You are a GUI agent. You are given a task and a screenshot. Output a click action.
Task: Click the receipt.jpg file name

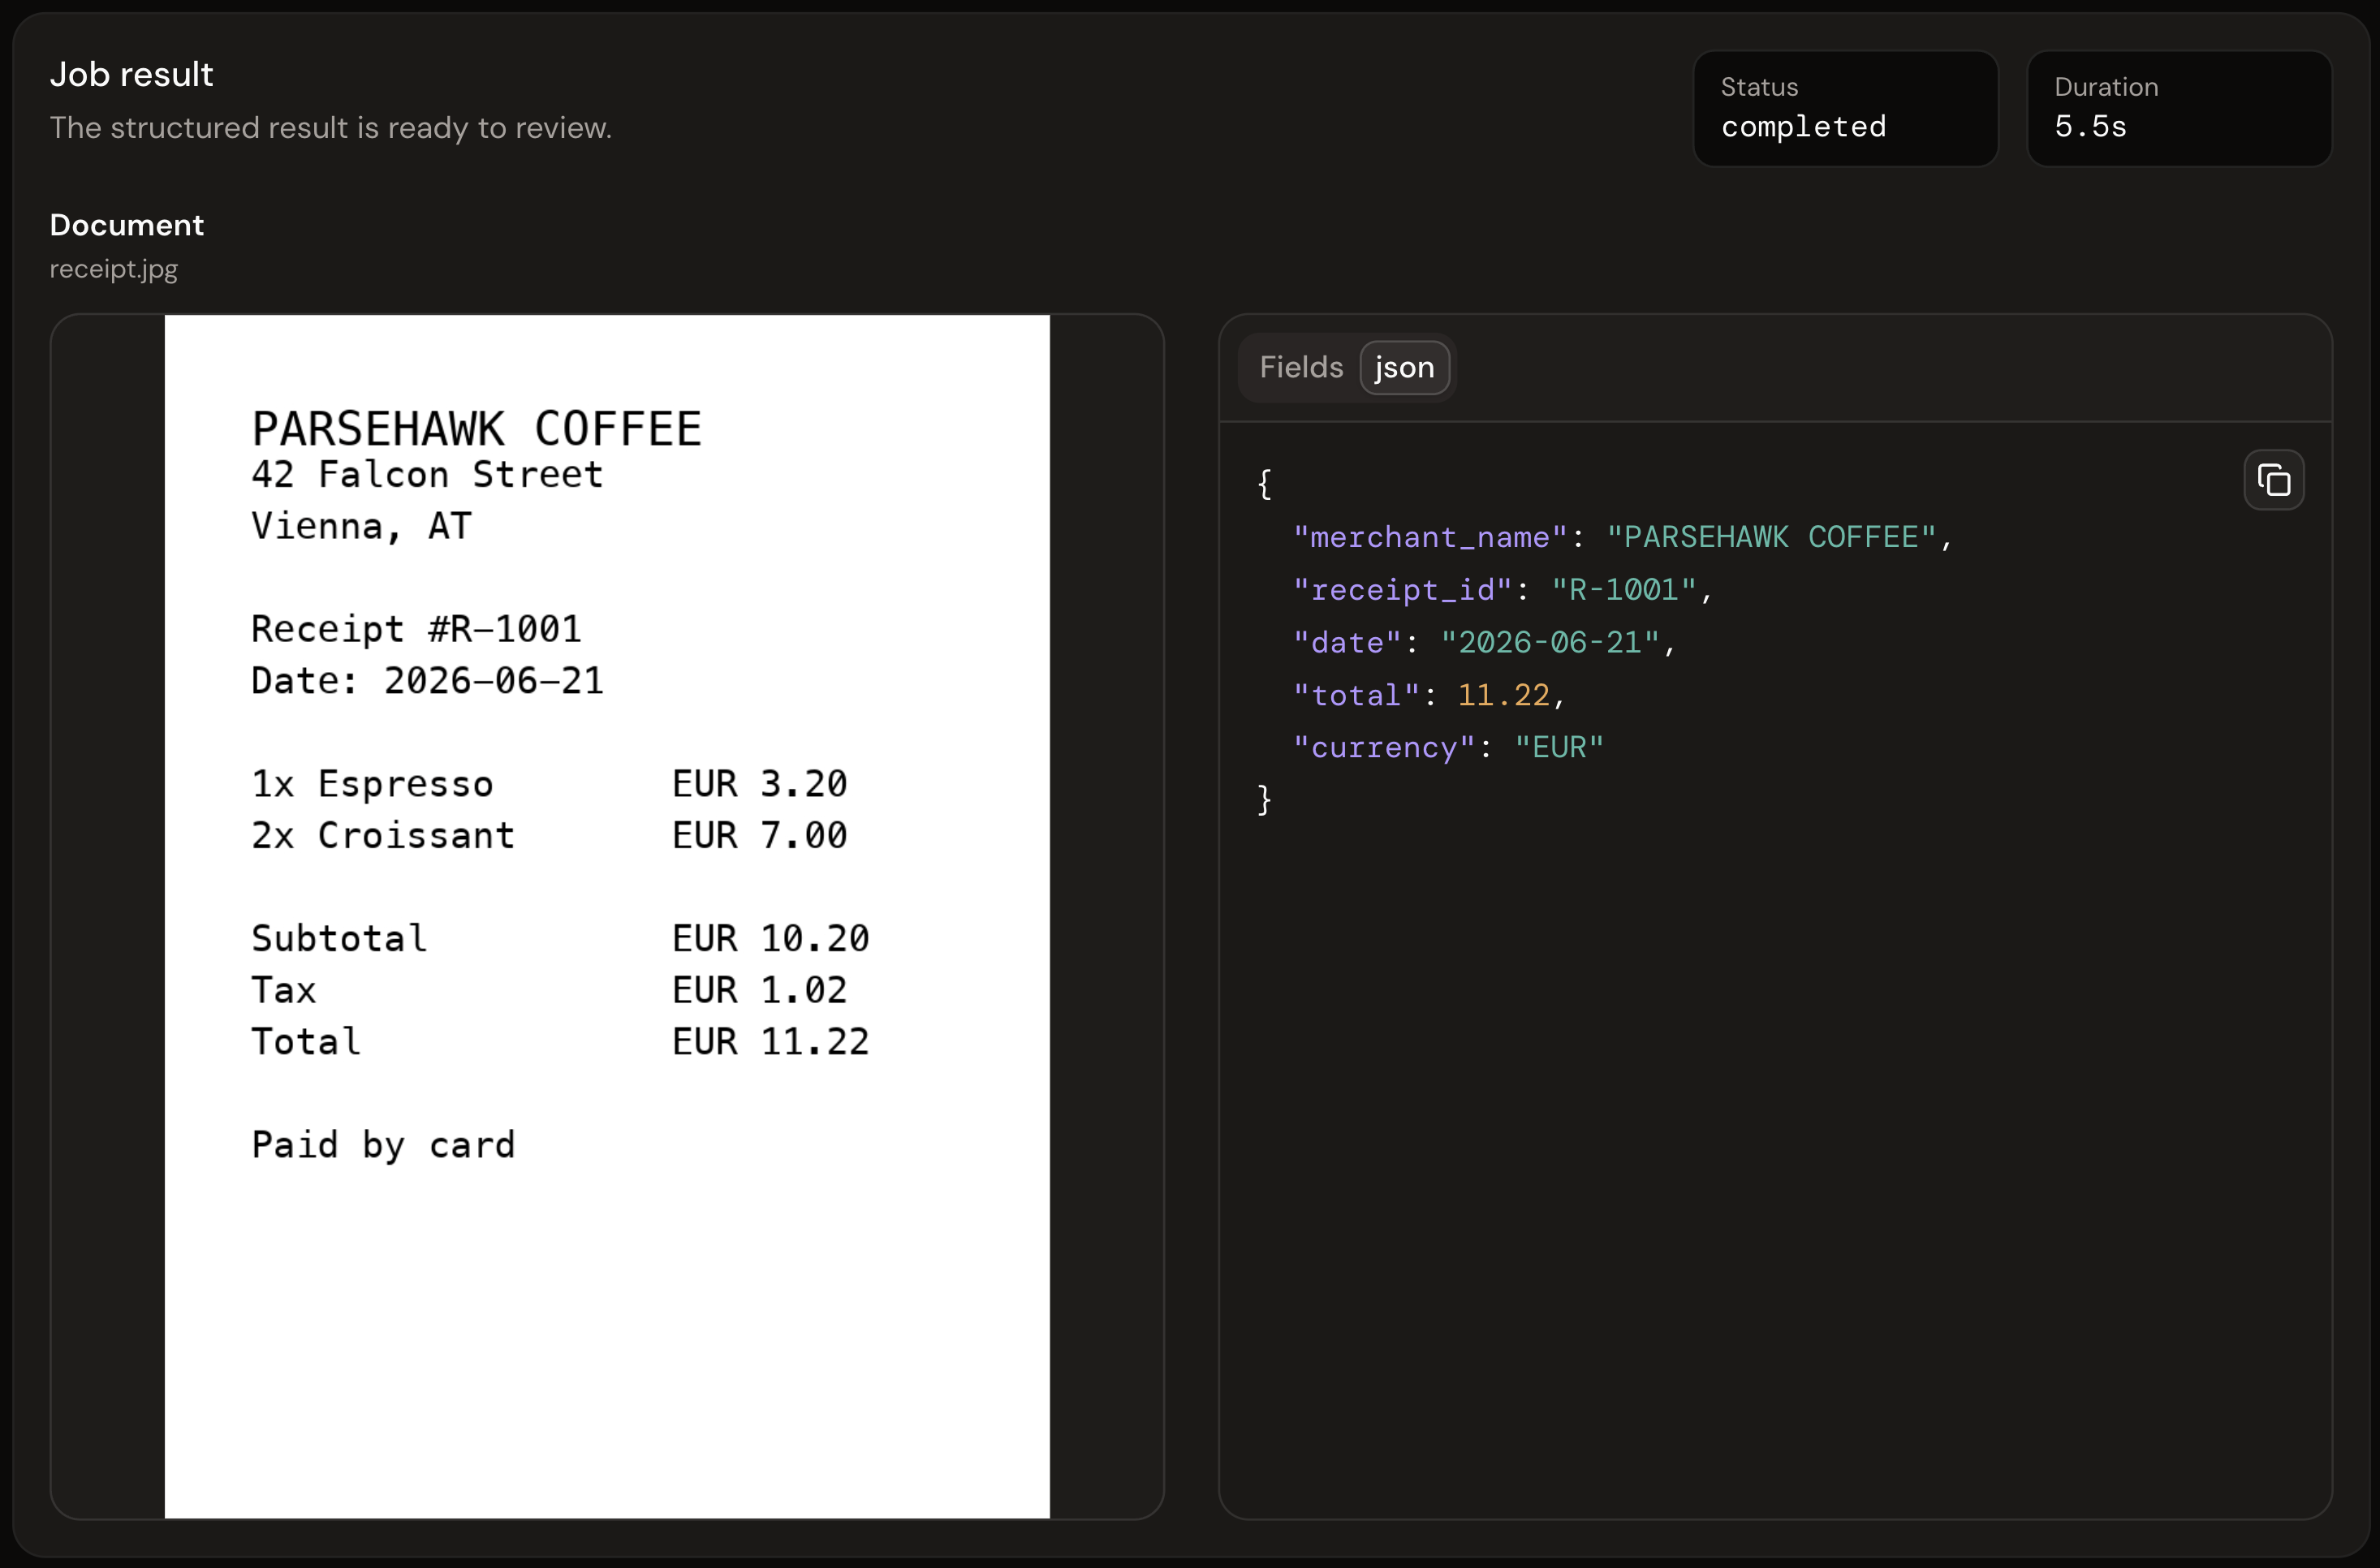point(114,269)
